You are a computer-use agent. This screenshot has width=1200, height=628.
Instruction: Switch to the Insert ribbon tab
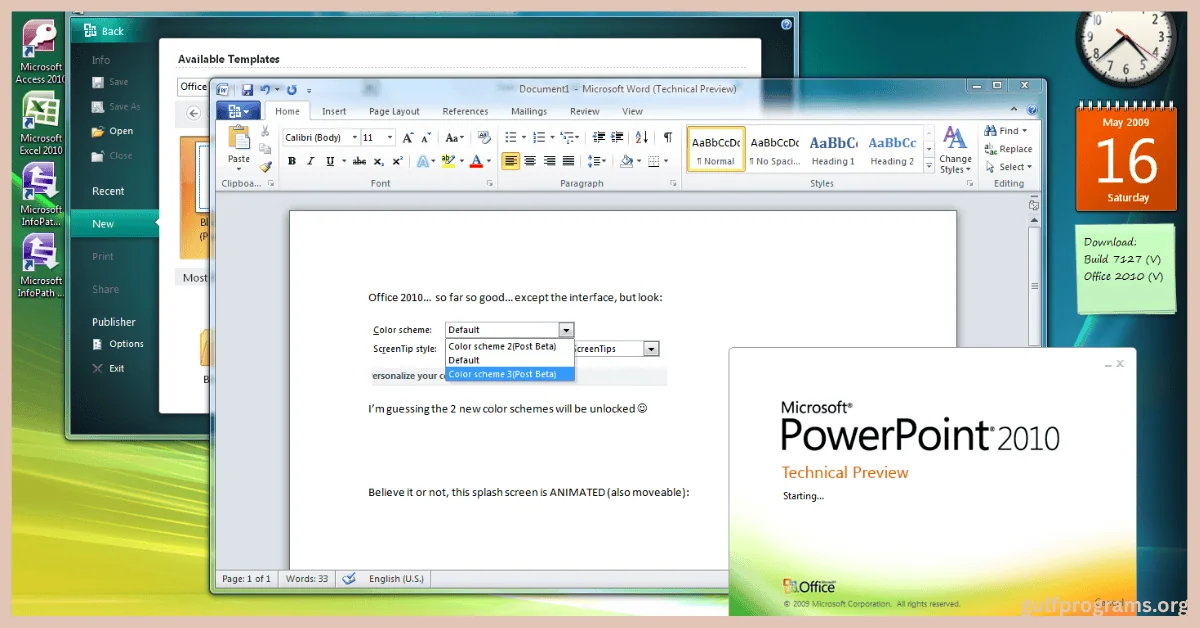(334, 111)
